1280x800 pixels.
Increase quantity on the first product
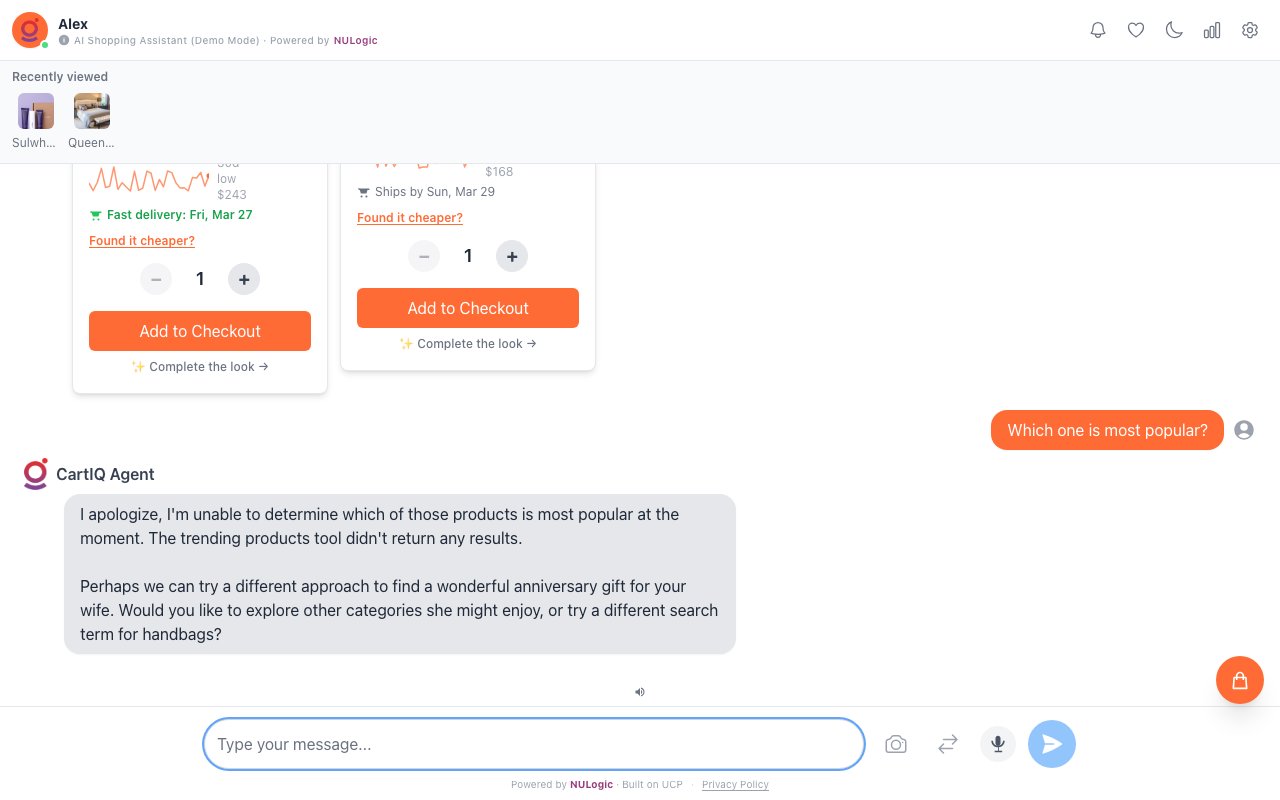click(244, 279)
